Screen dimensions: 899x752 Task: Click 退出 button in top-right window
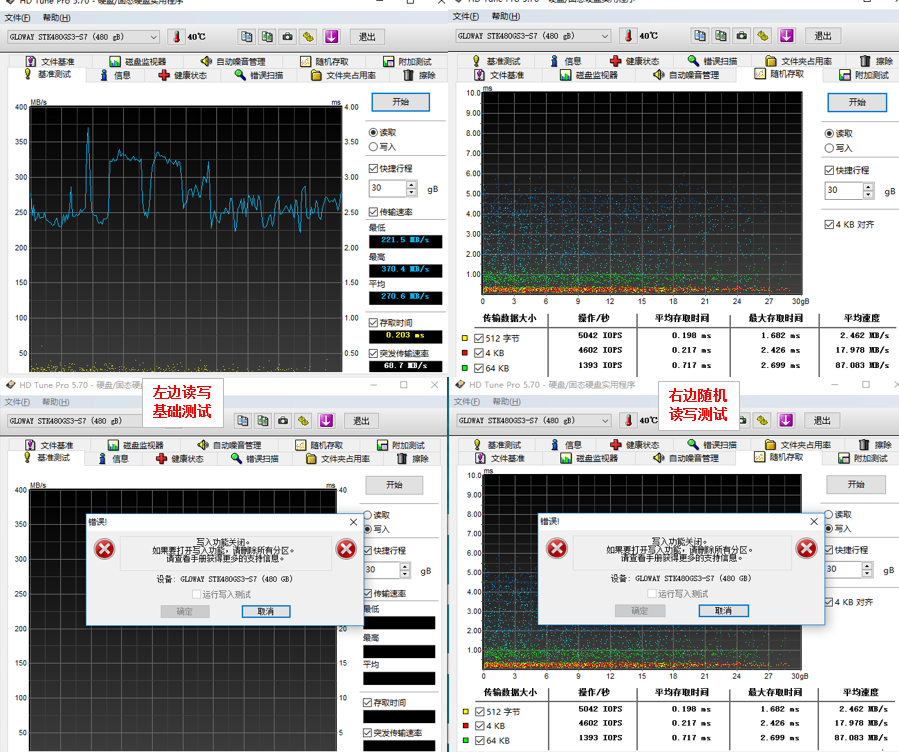tap(823, 36)
